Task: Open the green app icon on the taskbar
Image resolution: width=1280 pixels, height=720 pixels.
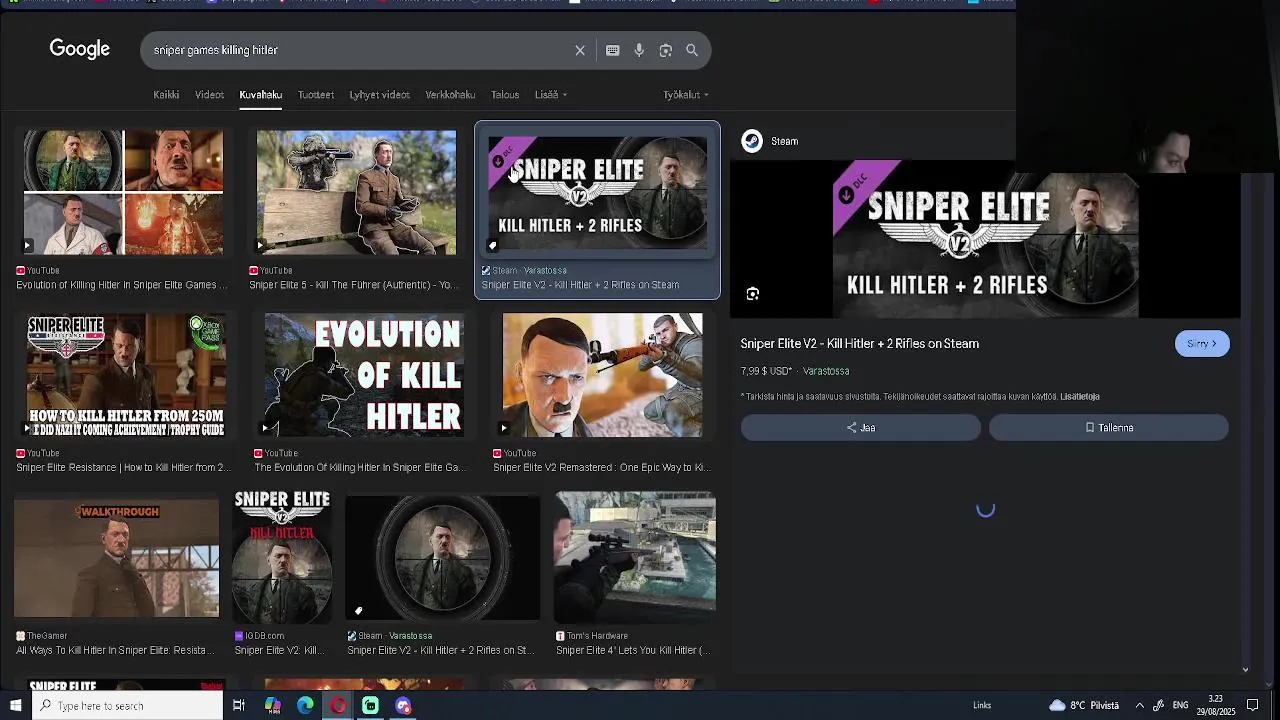Action: (370, 706)
